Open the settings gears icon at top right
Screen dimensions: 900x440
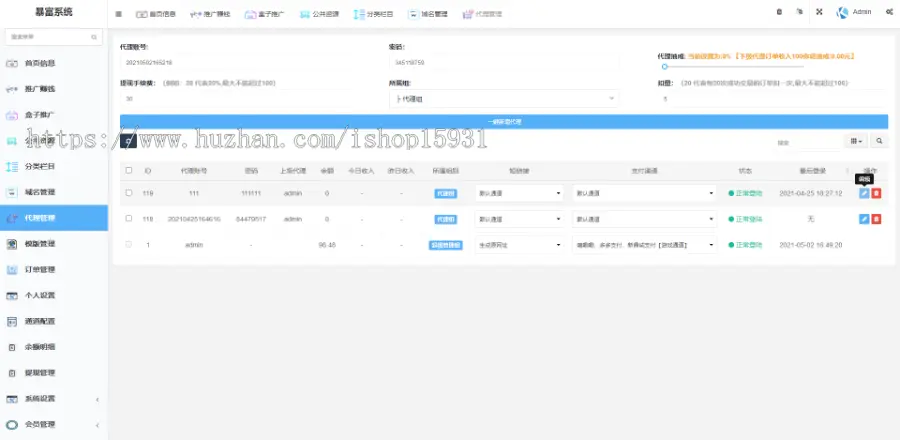tap(889, 12)
